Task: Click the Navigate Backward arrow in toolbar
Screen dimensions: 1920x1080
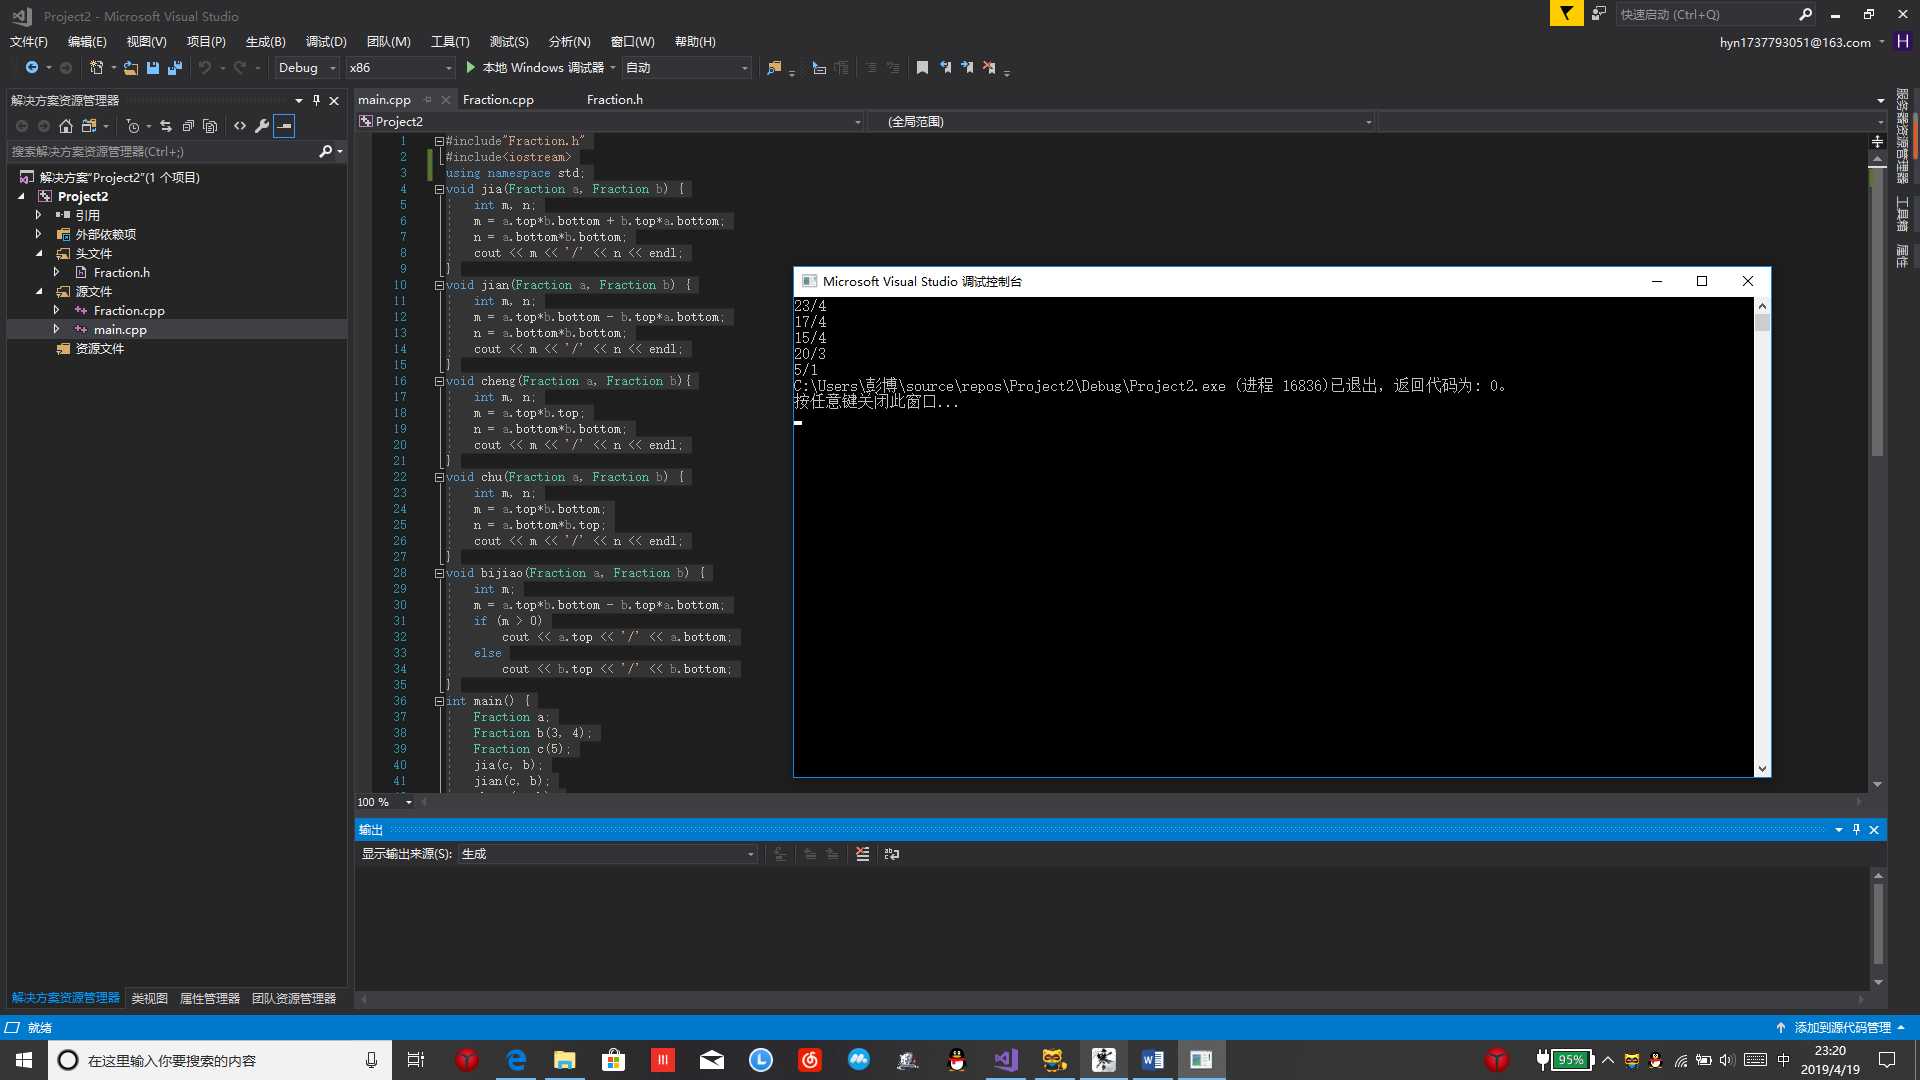Action: (32, 68)
